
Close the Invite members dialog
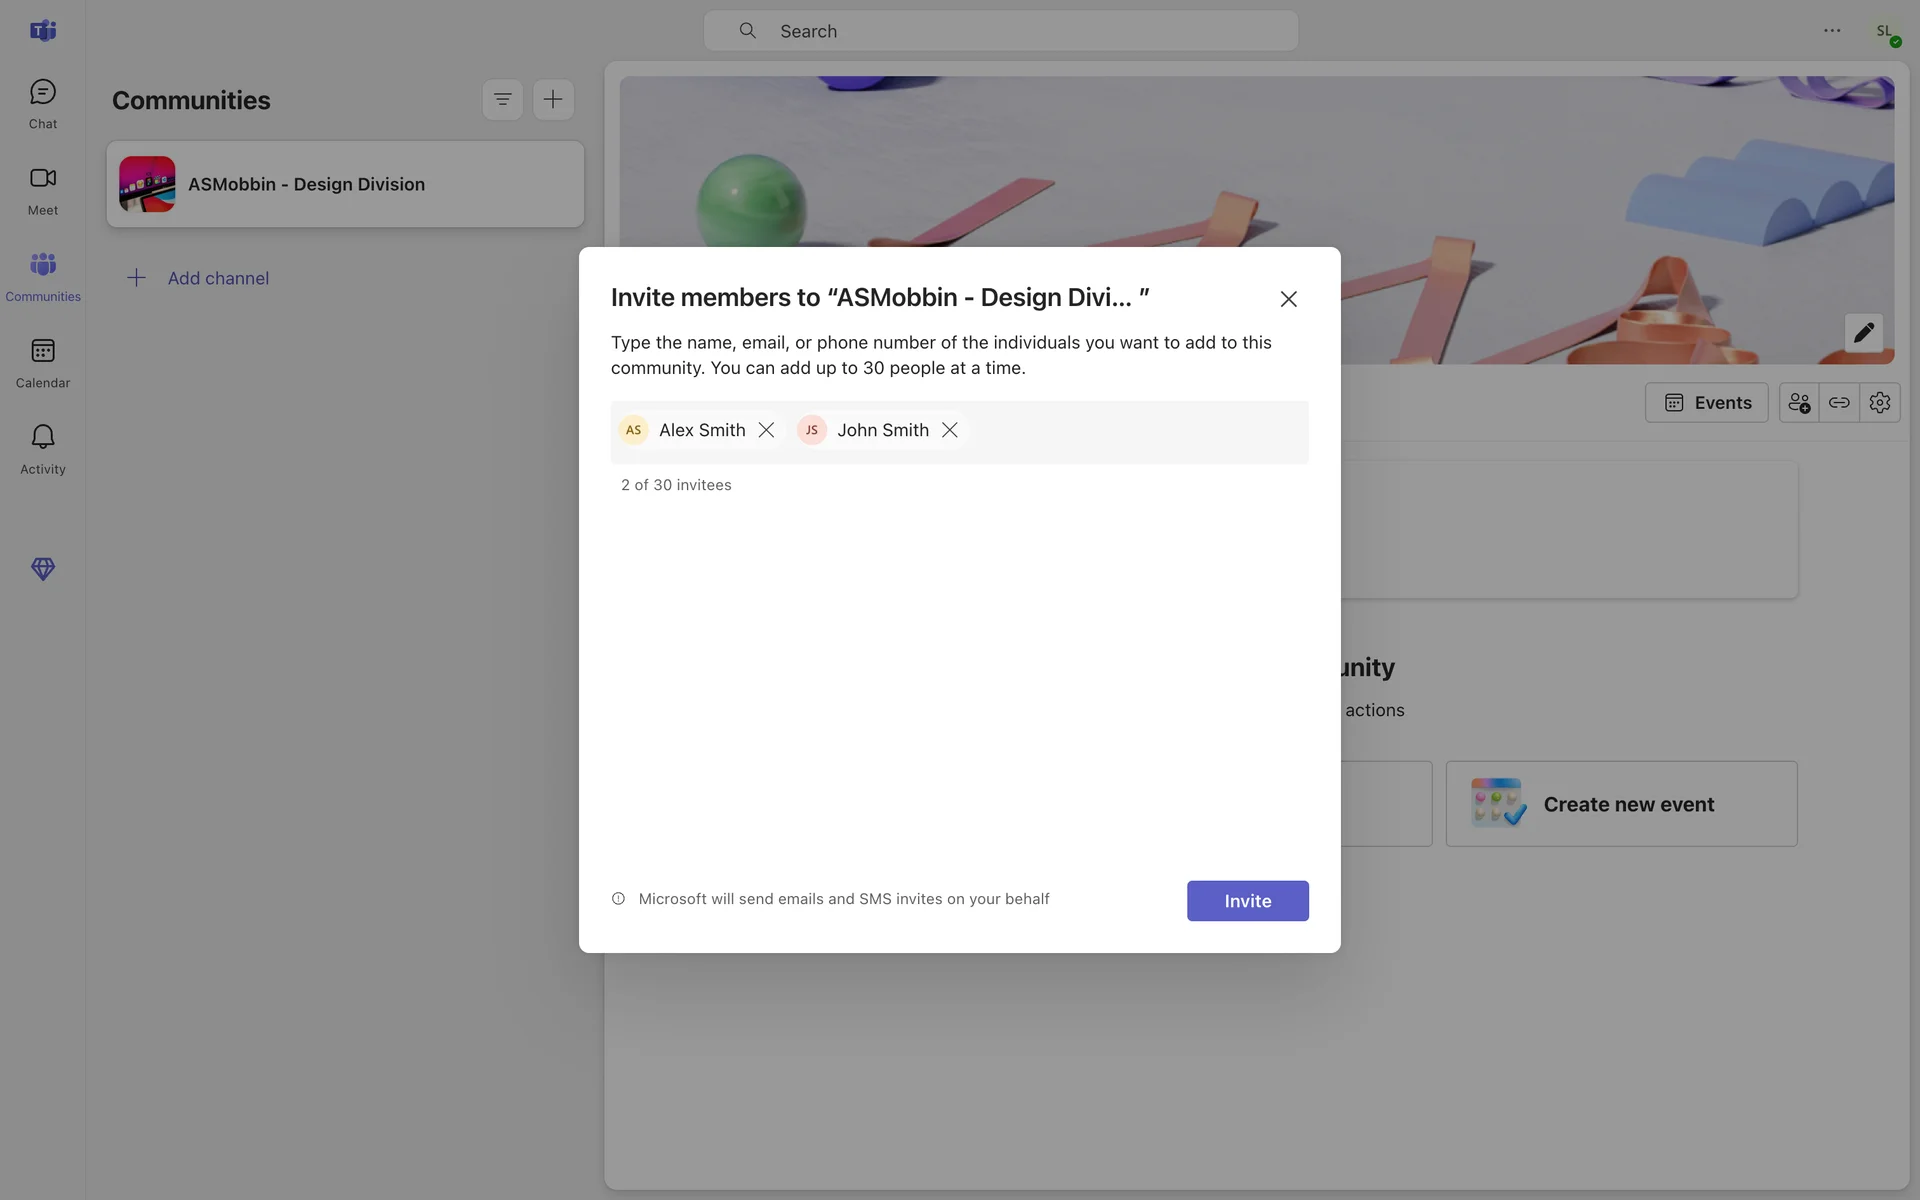pos(1288,299)
